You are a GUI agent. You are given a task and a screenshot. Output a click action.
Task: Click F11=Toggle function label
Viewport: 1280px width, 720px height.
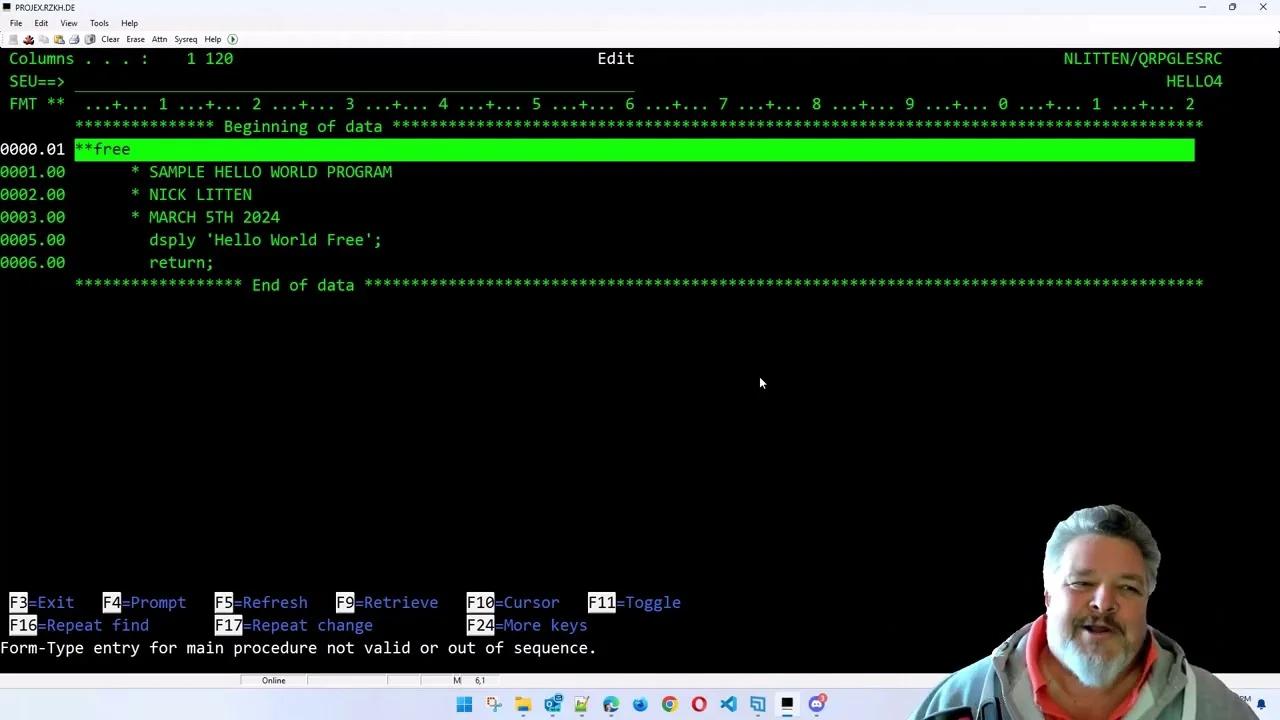[634, 602]
